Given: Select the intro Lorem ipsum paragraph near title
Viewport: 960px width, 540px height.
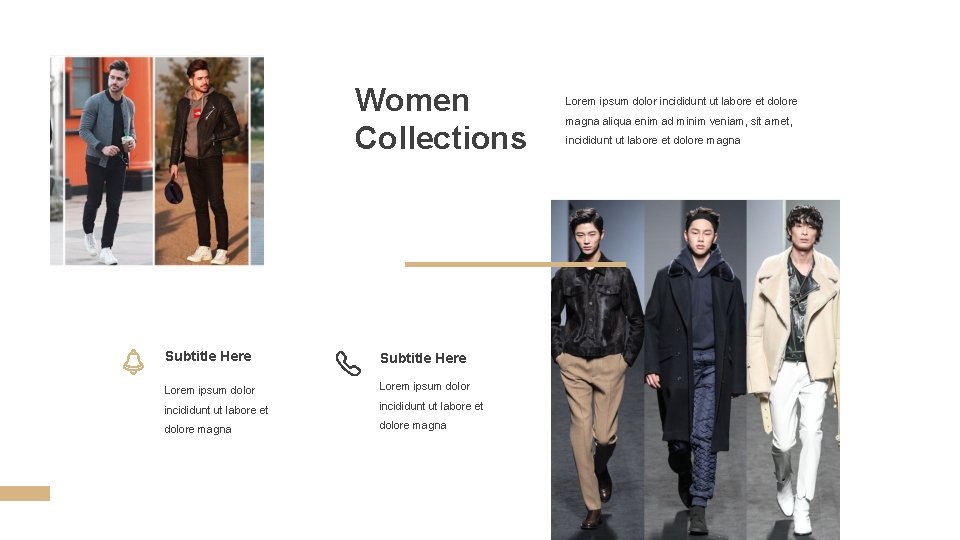Looking at the screenshot, I should (x=681, y=121).
